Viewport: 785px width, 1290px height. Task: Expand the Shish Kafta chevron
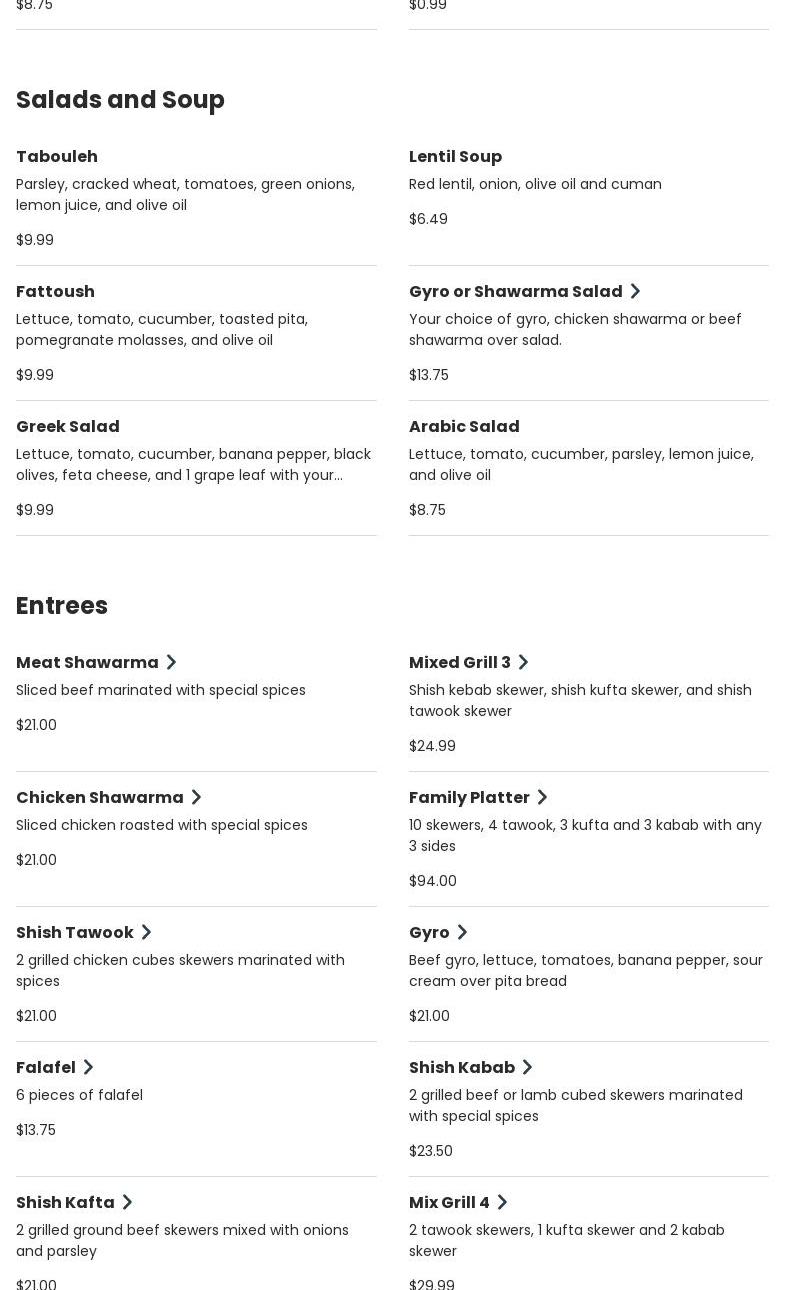click(x=127, y=1203)
